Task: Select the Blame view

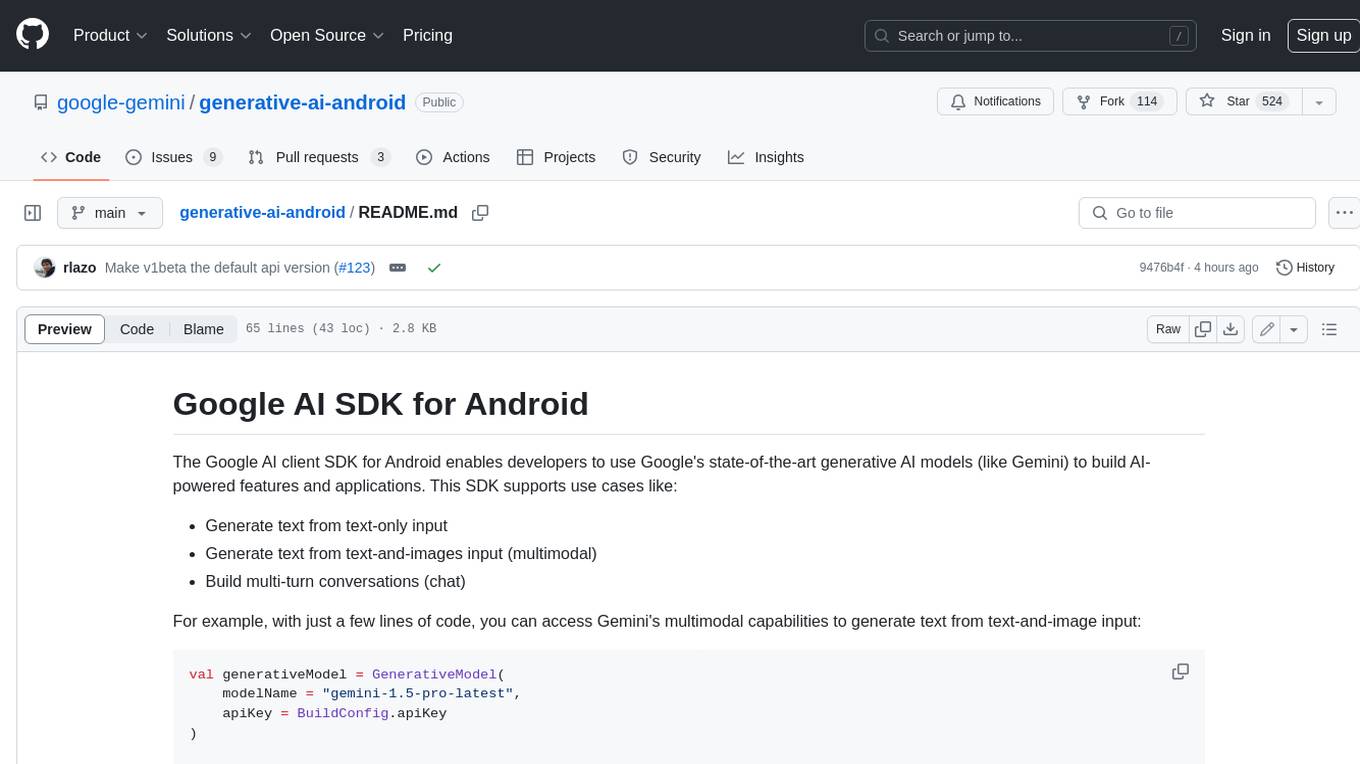Action: pyautogui.click(x=204, y=329)
